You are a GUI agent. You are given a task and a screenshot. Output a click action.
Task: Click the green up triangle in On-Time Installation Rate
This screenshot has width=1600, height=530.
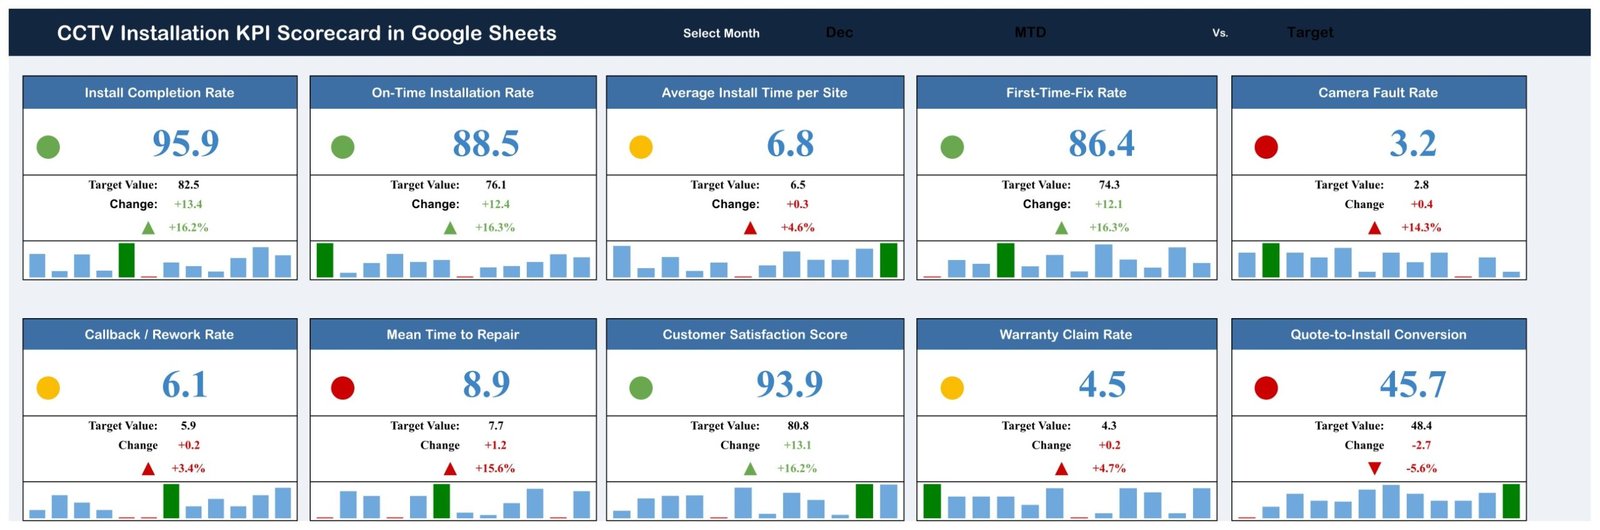[450, 228]
